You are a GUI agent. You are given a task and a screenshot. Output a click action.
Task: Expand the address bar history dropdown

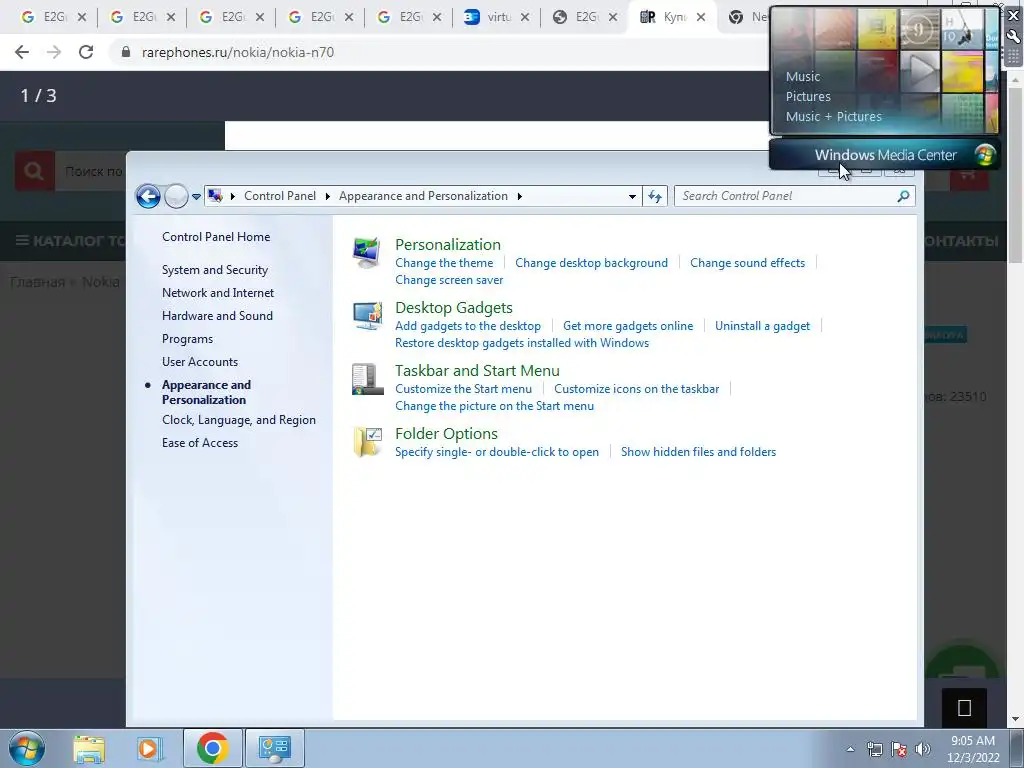click(632, 196)
